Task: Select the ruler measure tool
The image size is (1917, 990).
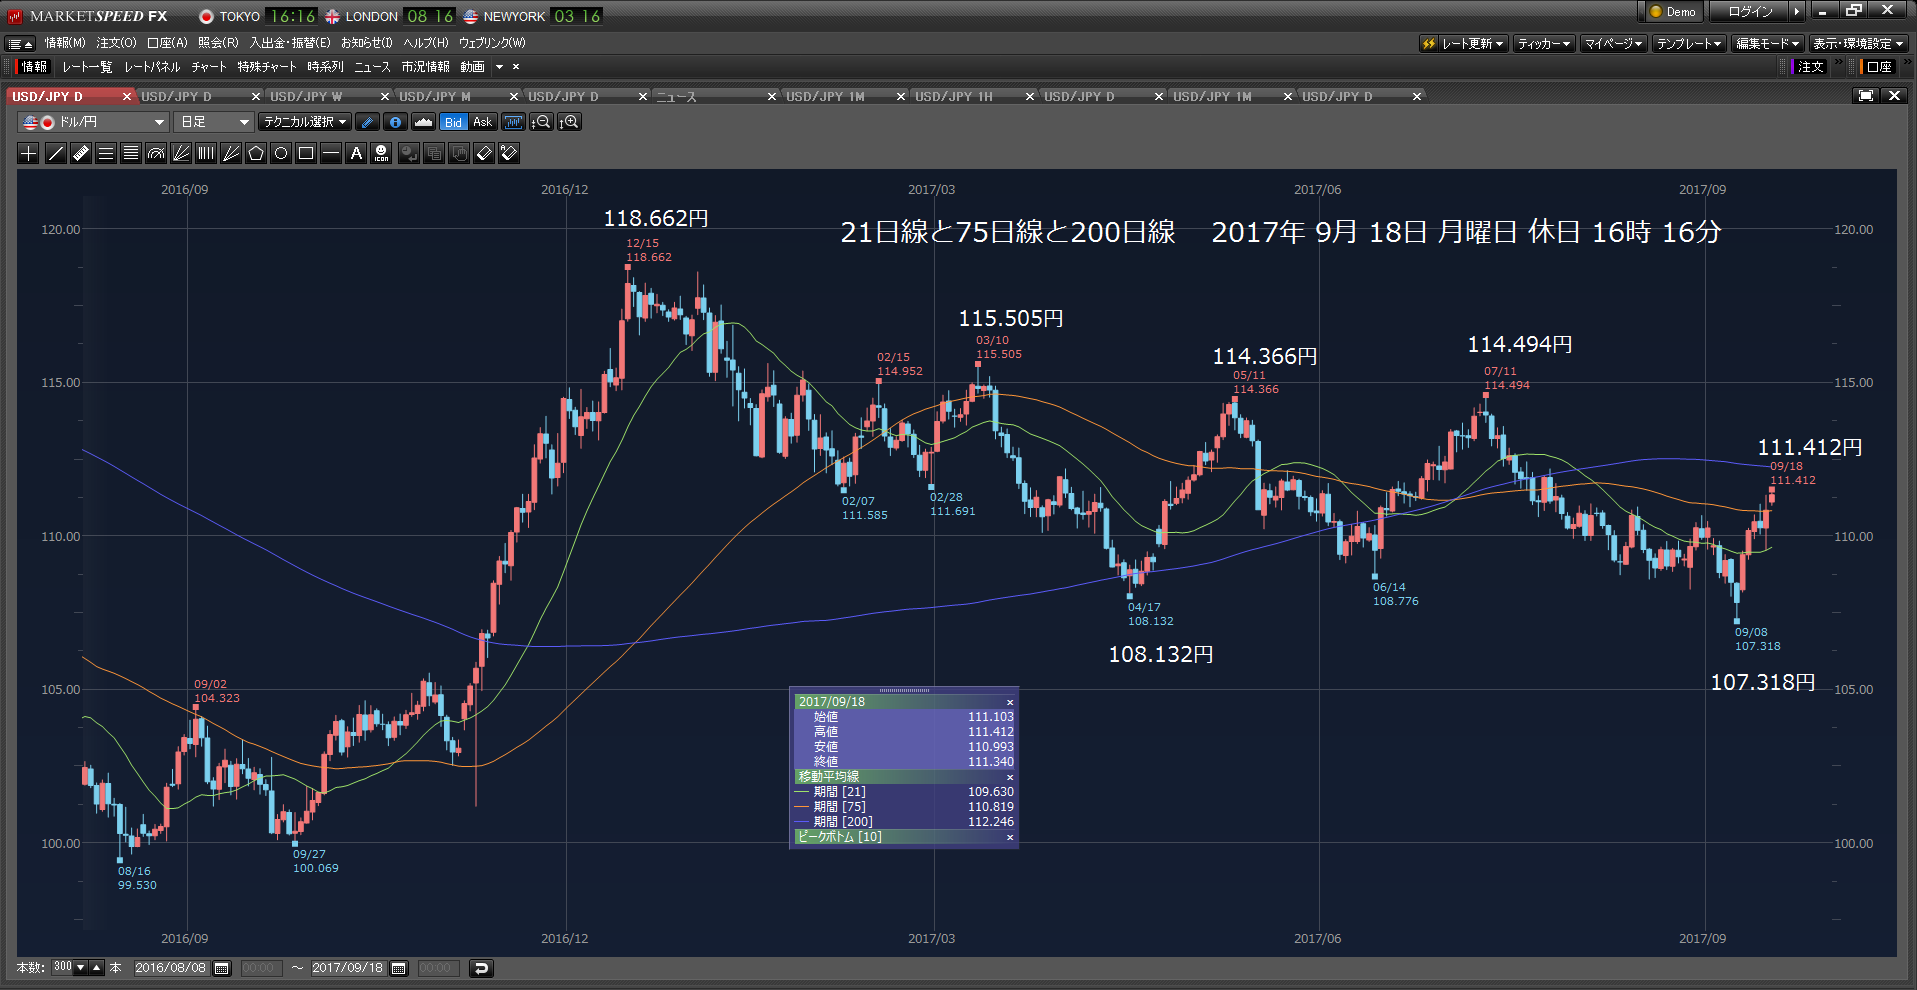Action: tap(81, 153)
